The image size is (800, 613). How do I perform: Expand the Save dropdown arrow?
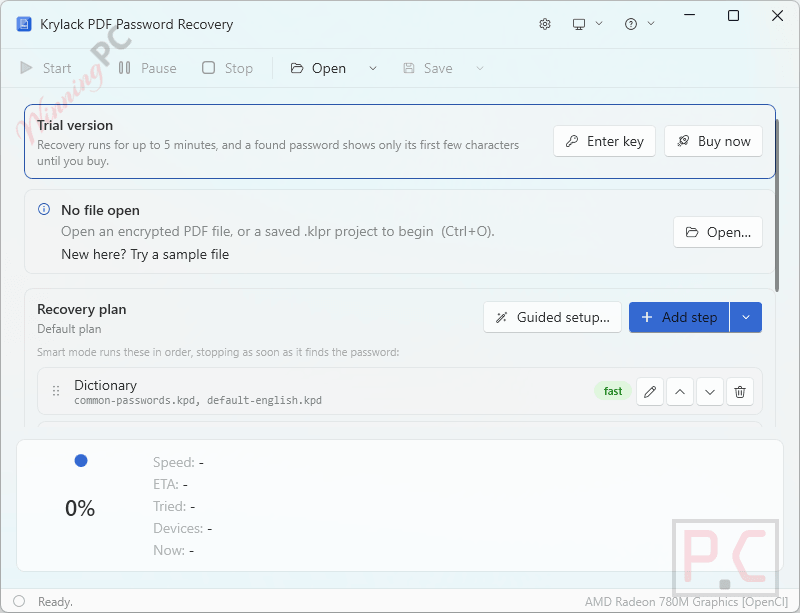coord(480,68)
